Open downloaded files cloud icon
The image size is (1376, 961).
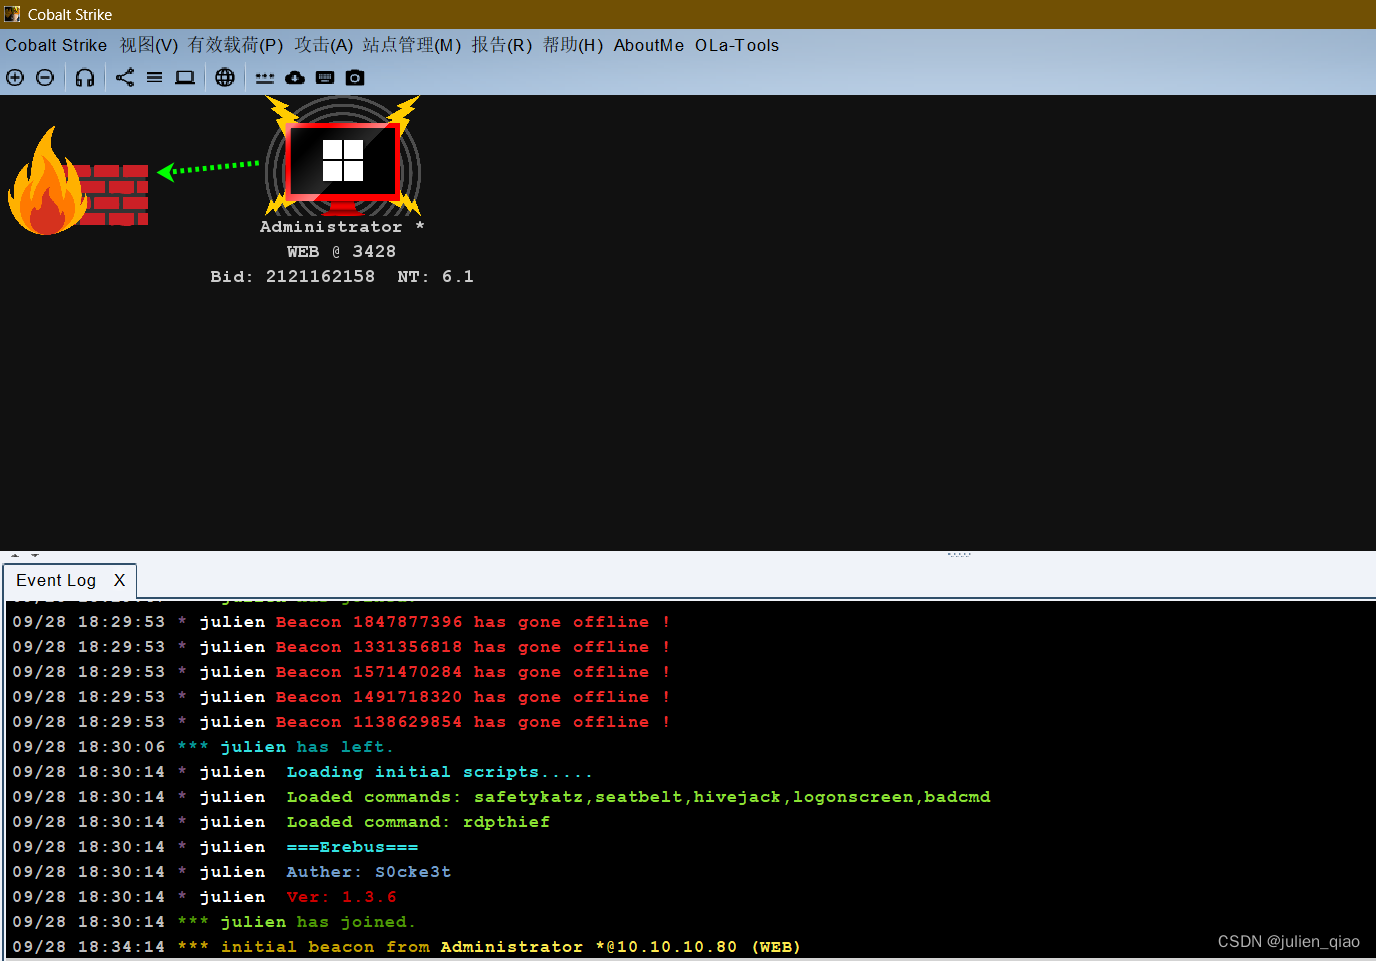click(x=295, y=77)
